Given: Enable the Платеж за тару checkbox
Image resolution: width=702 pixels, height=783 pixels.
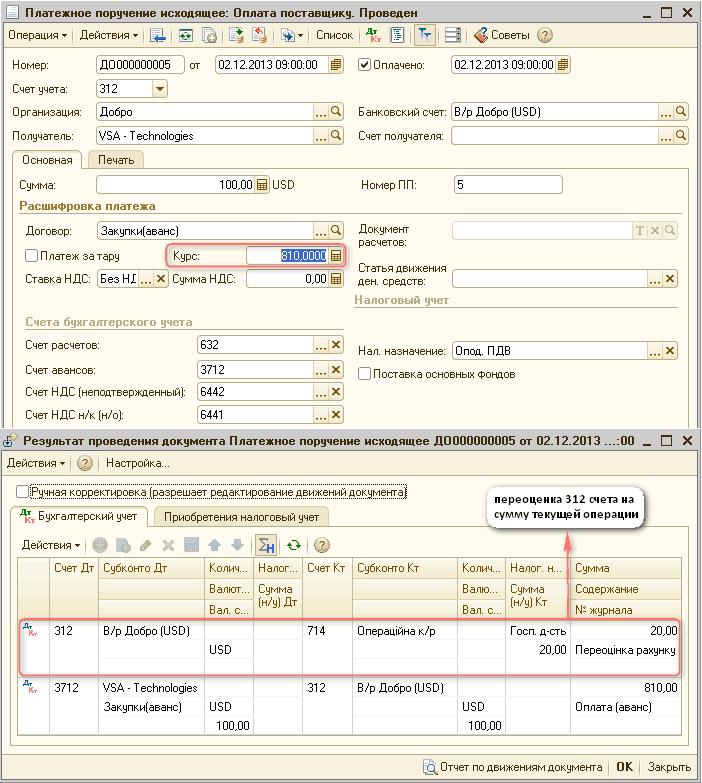Looking at the screenshot, I should (x=32, y=256).
